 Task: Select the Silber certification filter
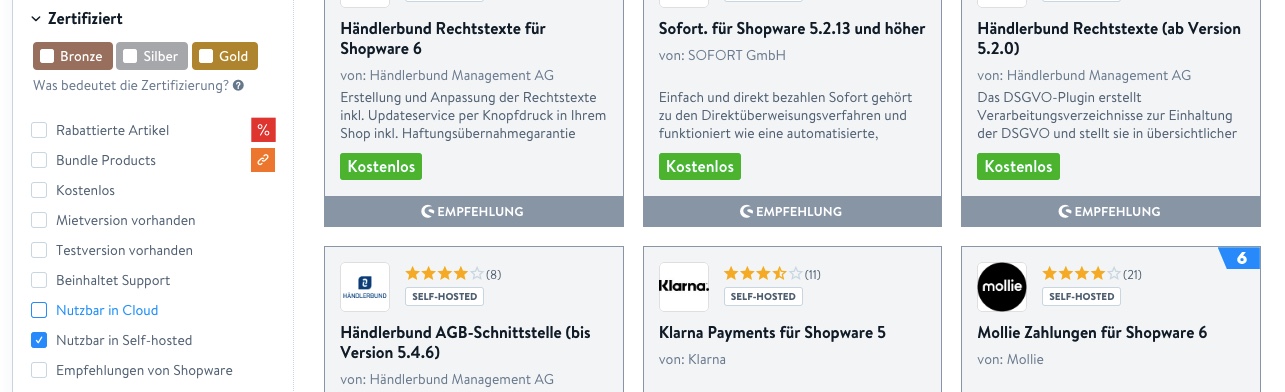pos(152,56)
